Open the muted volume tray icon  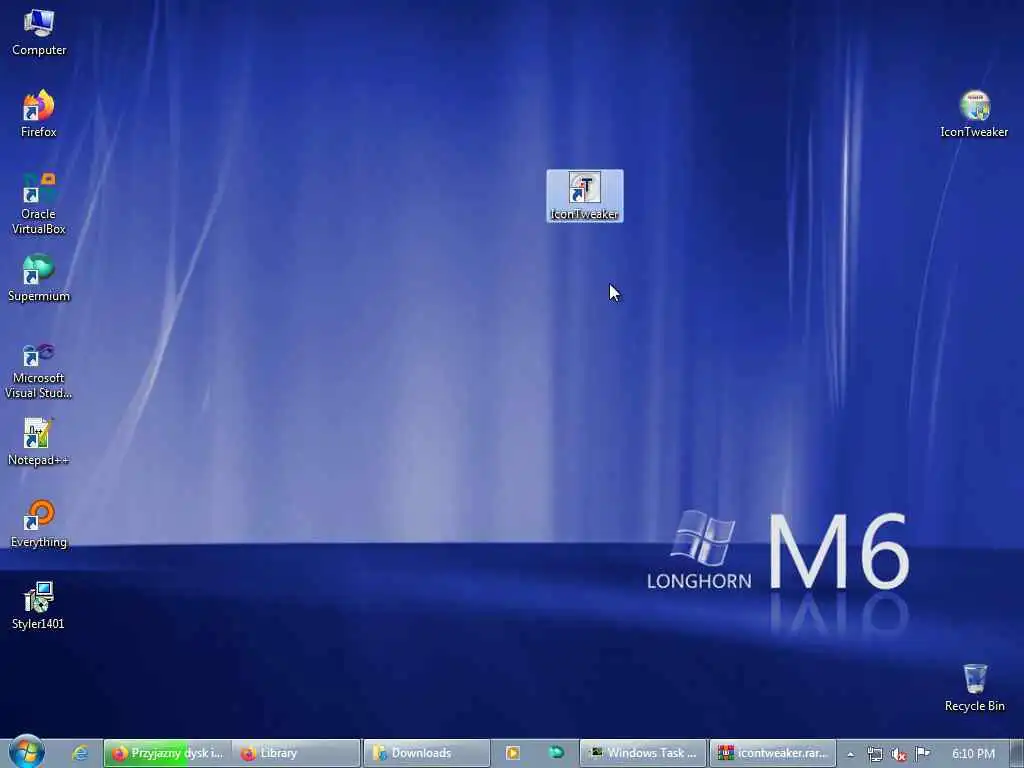click(899, 754)
